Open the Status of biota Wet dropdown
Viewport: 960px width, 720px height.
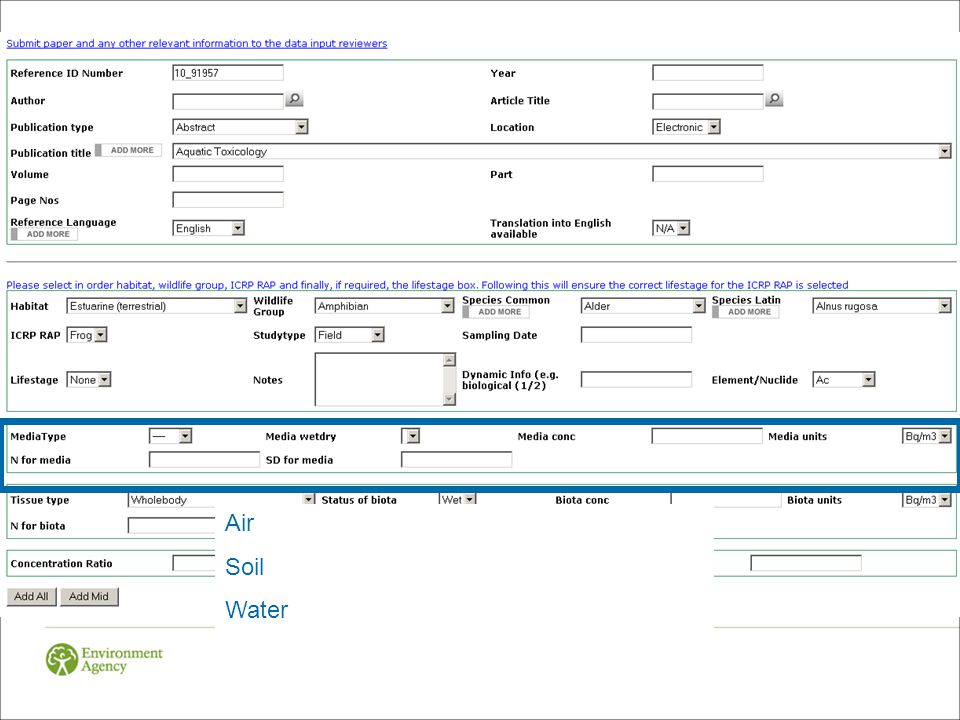click(458, 500)
